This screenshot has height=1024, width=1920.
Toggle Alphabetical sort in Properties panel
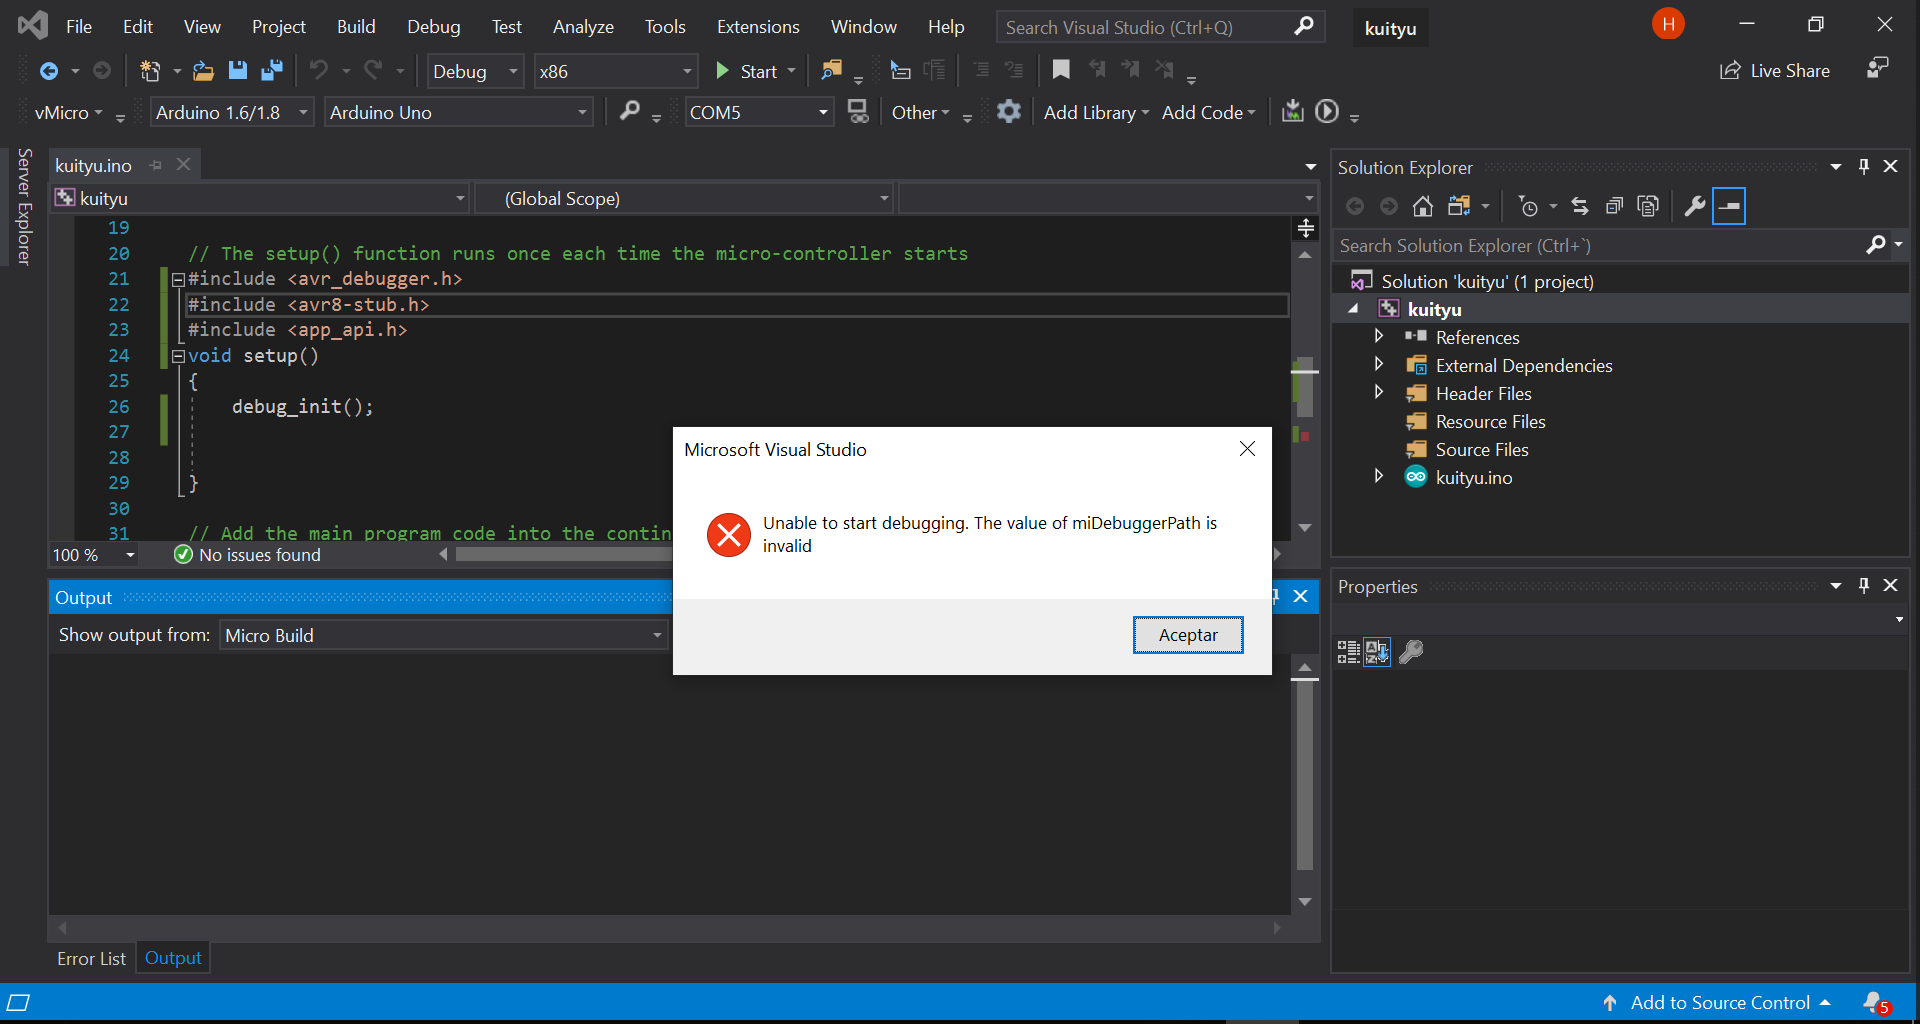coord(1377,652)
